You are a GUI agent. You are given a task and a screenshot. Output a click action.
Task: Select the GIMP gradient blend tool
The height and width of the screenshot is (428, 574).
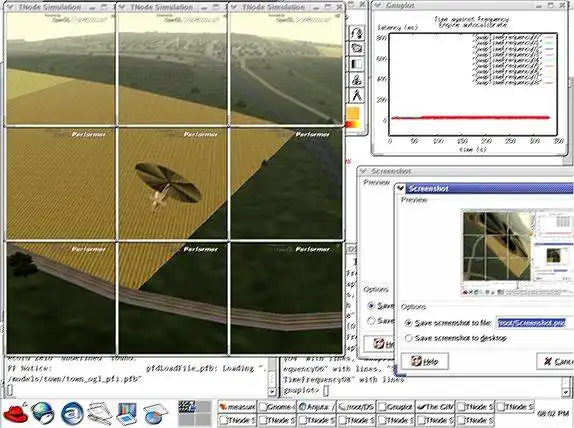[x=357, y=64]
